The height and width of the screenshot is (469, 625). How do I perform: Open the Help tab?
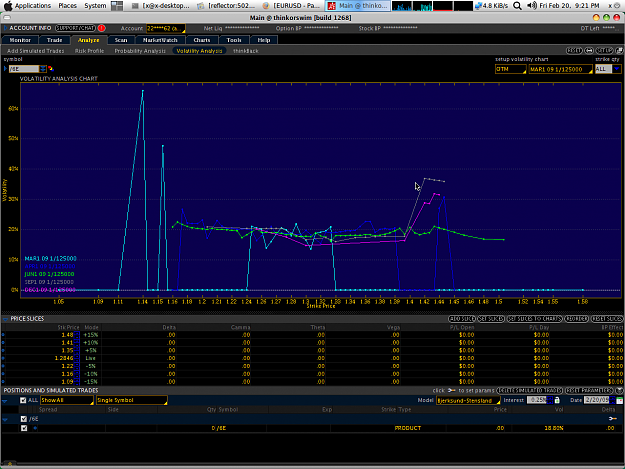pyautogui.click(x=263, y=40)
